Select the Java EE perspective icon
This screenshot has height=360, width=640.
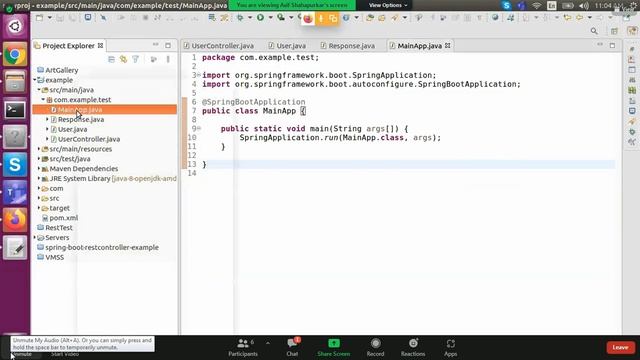click(x=632, y=31)
